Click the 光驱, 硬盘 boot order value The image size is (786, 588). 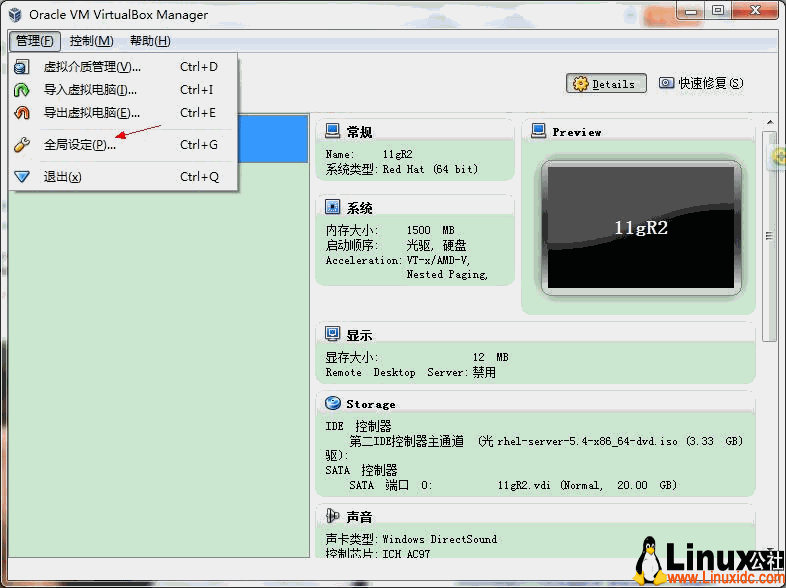click(x=436, y=245)
